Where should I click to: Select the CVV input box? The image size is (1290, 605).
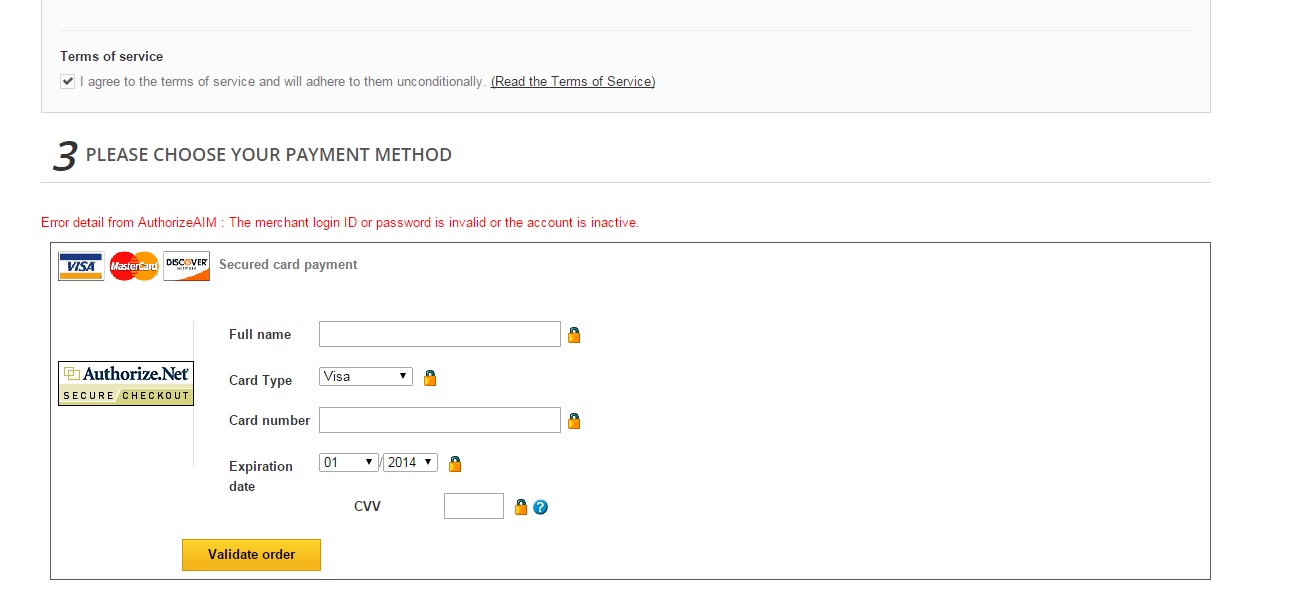[x=473, y=506]
